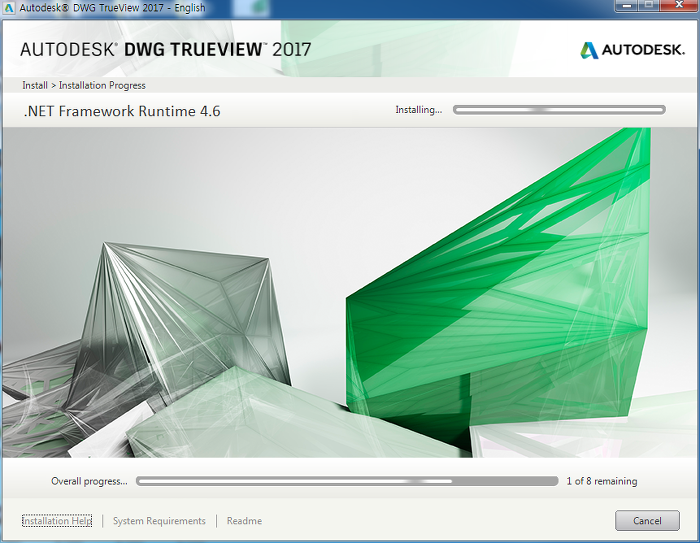Cancel the installation
The width and height of the screenshot is (700, 543).
point(647,521)
